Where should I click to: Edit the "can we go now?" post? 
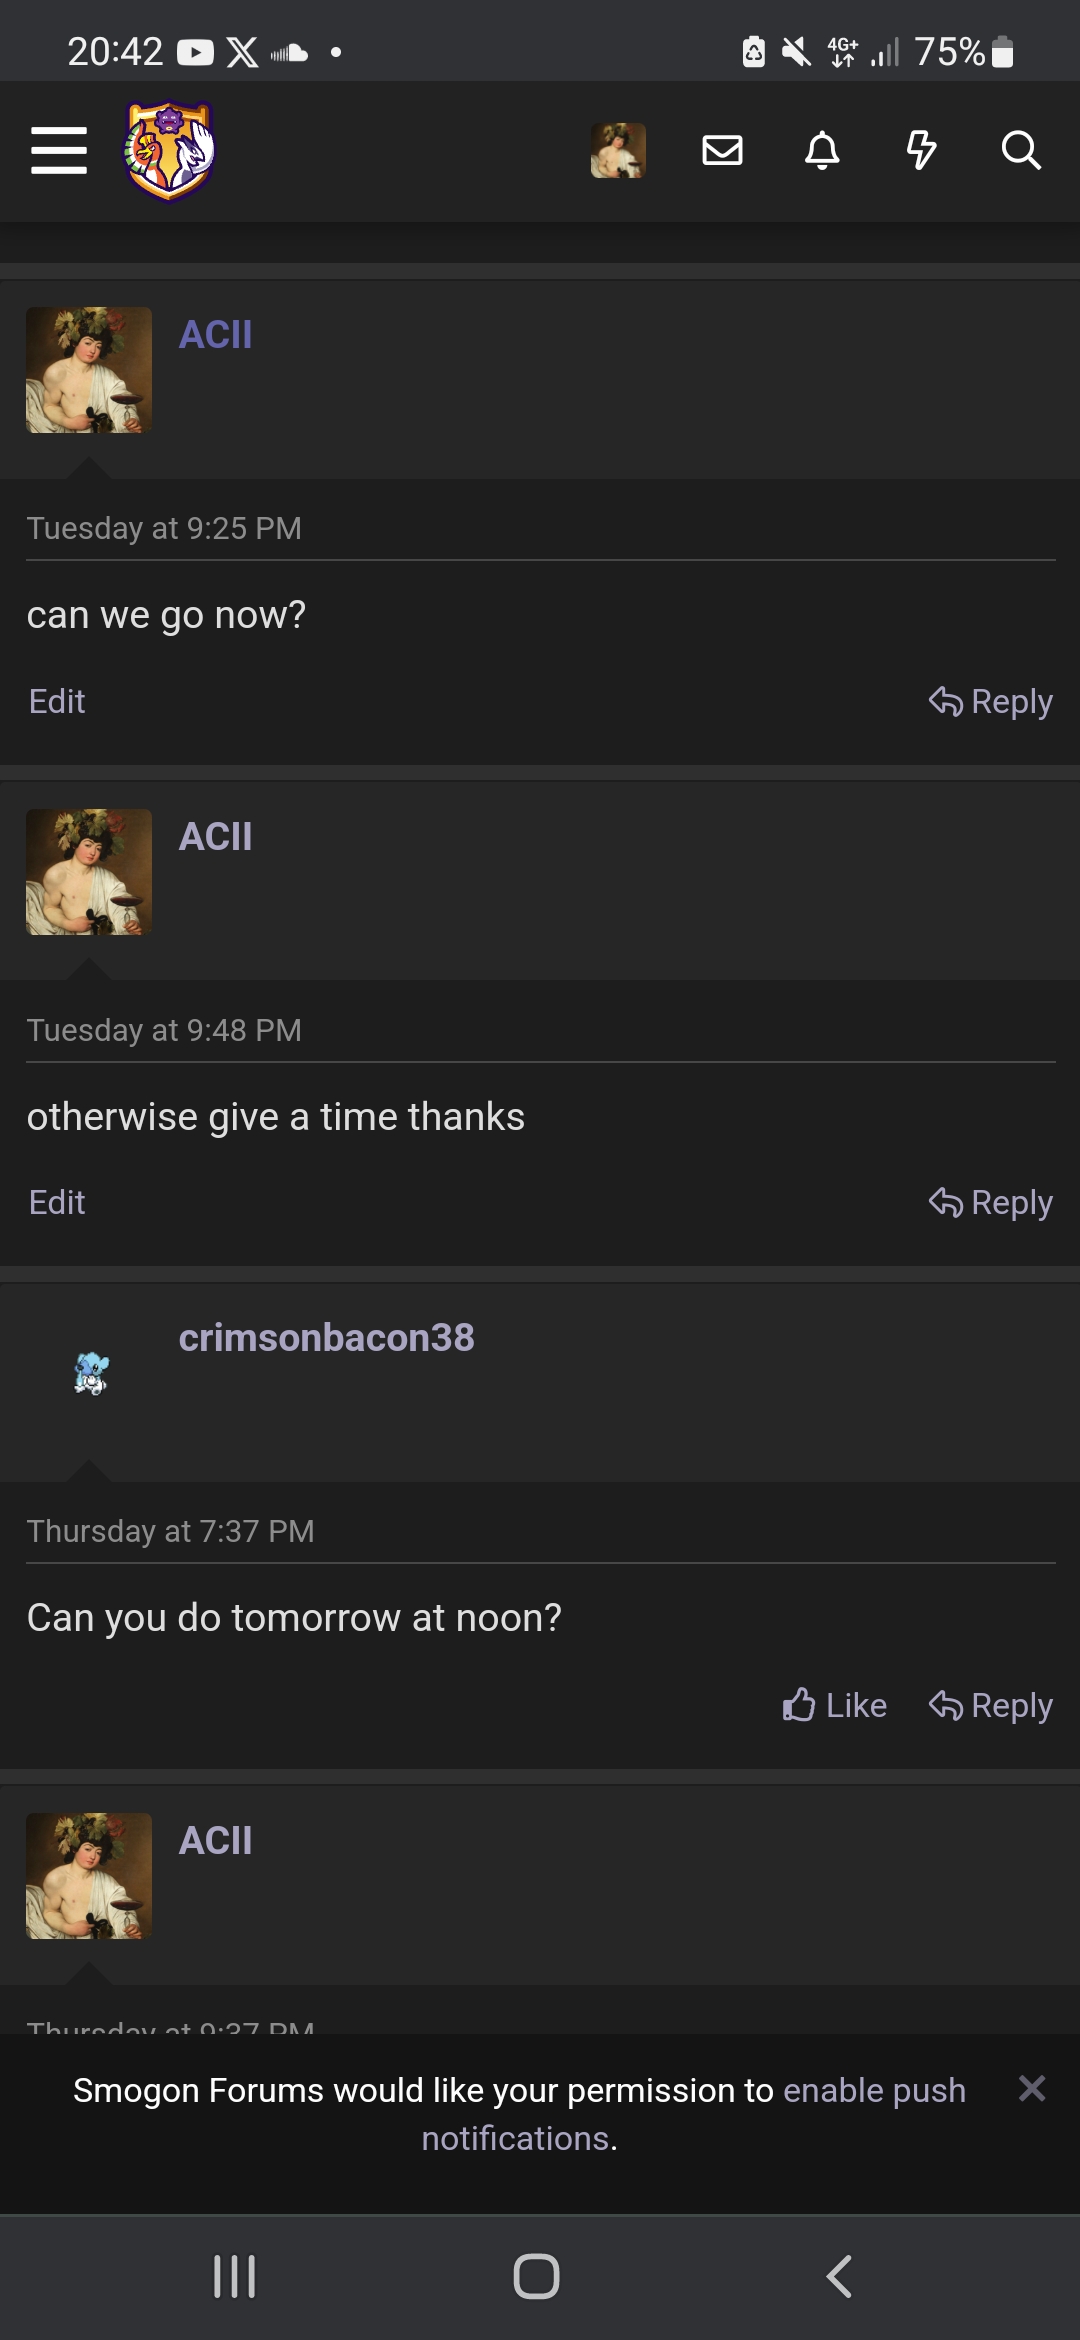pyautogui.click(x=57, y=701)
